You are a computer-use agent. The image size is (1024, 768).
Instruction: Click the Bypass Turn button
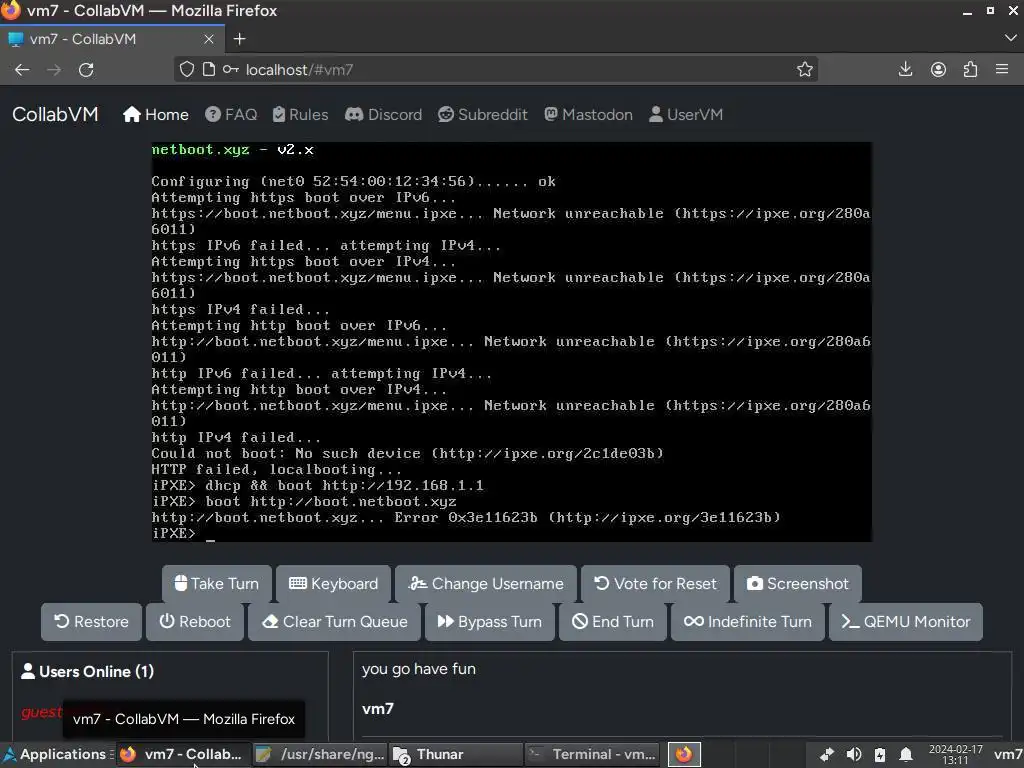tap(490, 622)
